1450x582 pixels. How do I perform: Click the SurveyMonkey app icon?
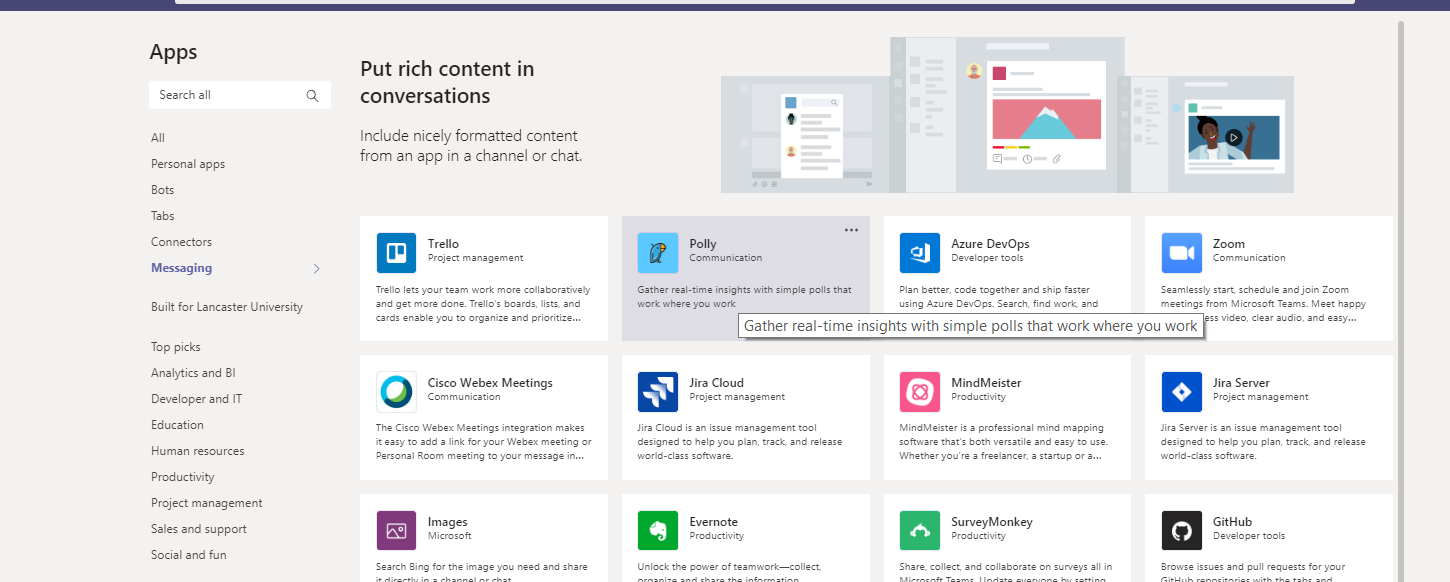pyautogui.click(x=920, y=531)
